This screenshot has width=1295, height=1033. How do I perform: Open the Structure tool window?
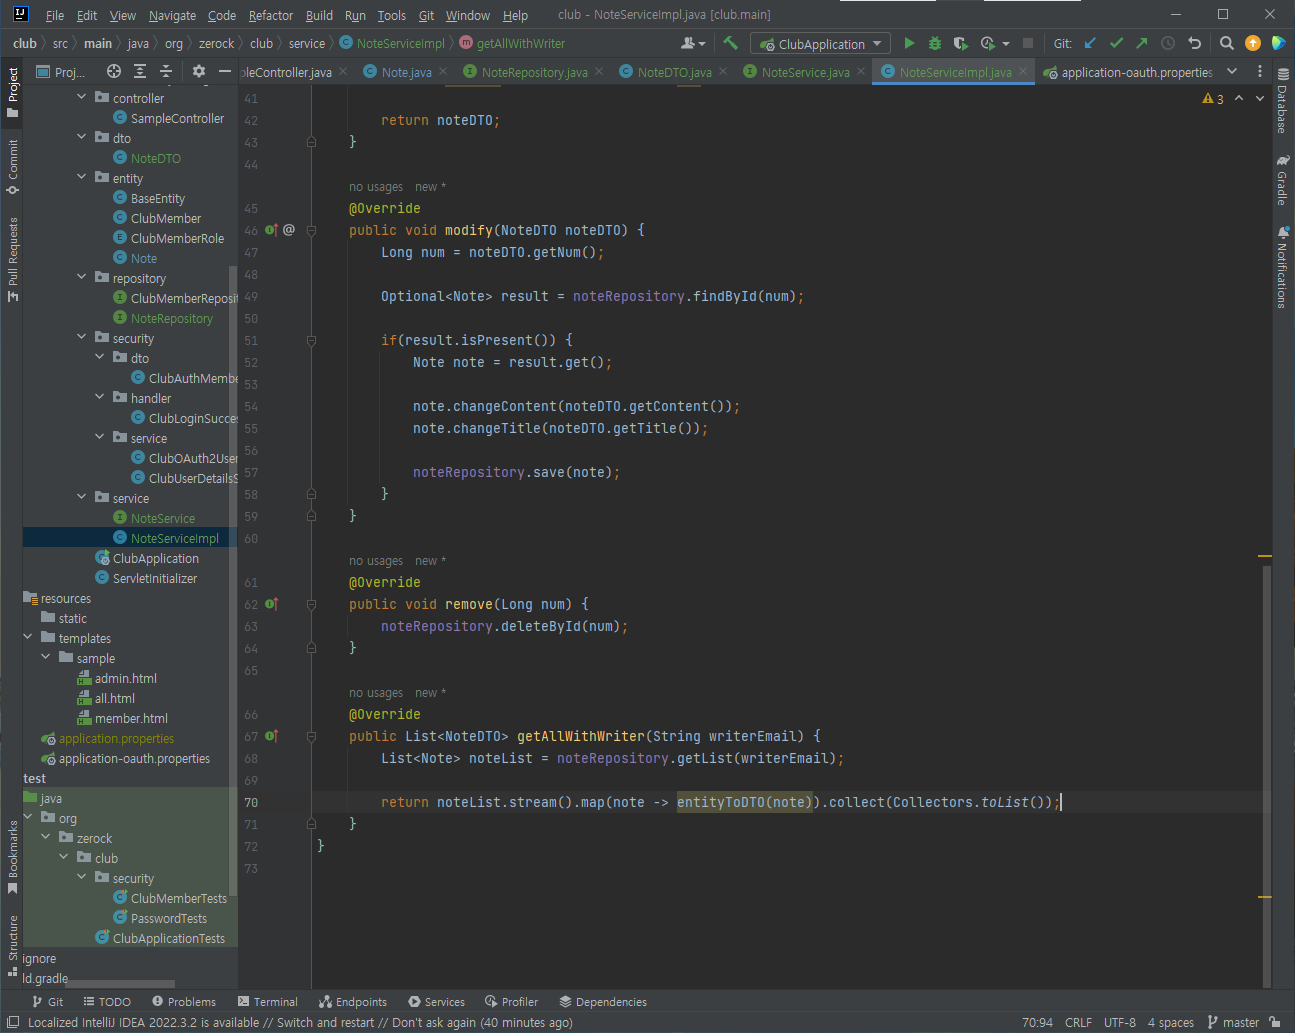point(12,945)
